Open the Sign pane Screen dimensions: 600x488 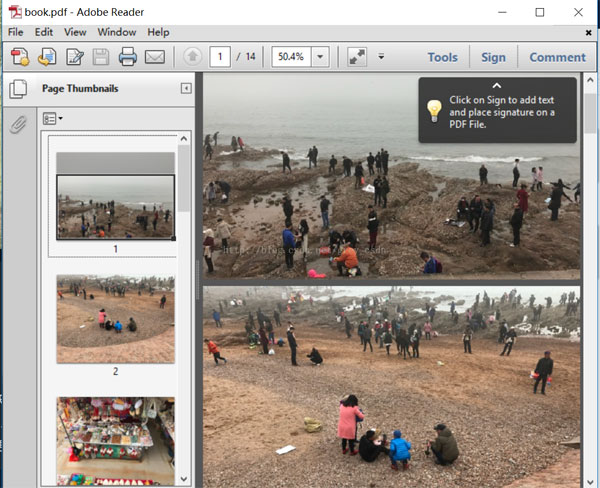(x=493, y=57)
